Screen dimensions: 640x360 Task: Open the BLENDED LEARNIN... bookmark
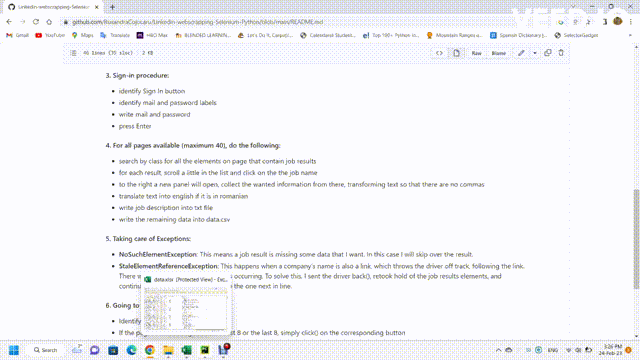click(203, 36)
